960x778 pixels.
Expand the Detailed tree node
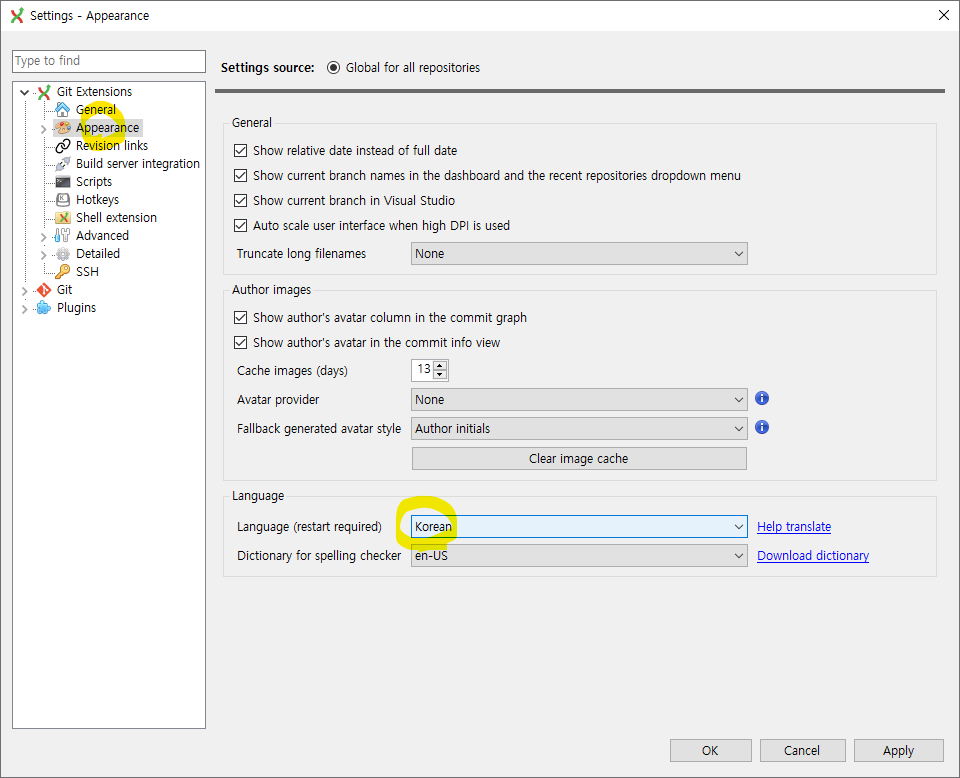[43, 255]
